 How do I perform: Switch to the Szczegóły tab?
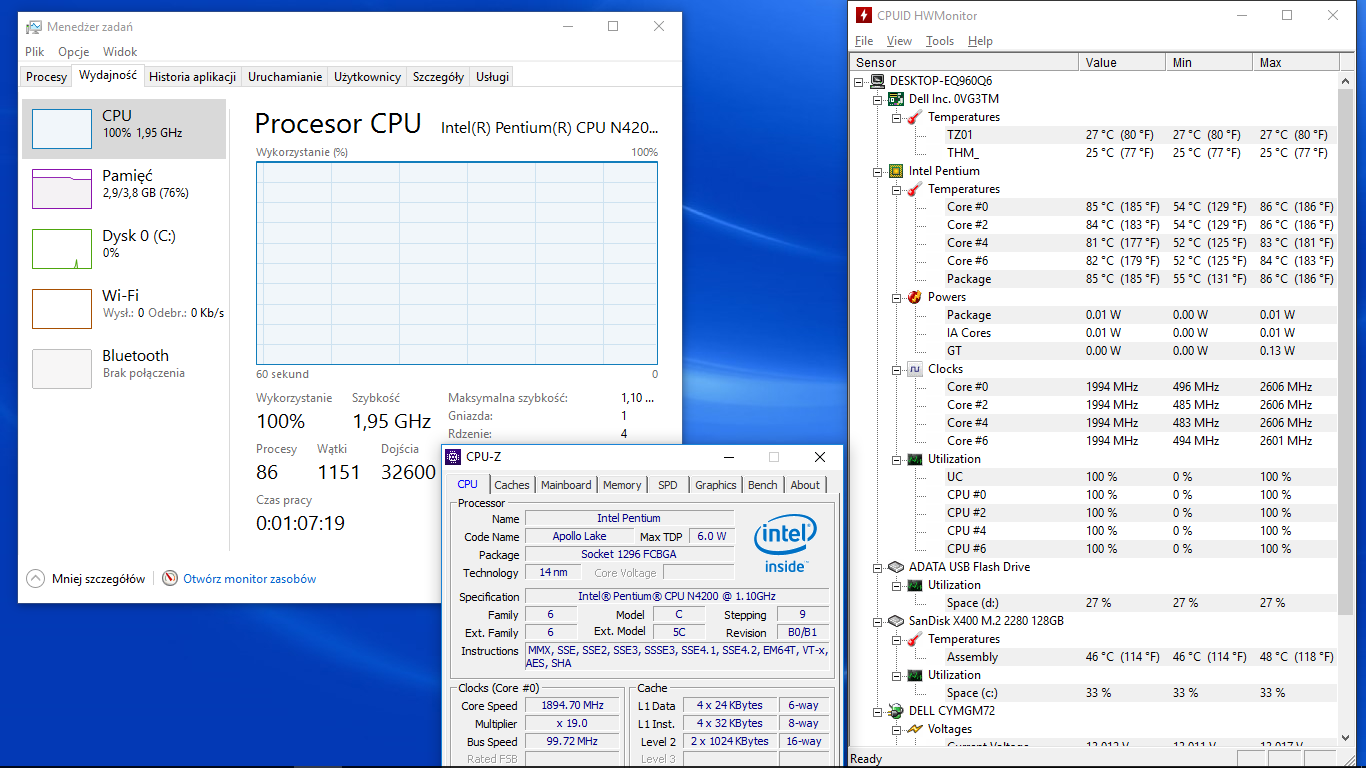click(x=438, y=77)
